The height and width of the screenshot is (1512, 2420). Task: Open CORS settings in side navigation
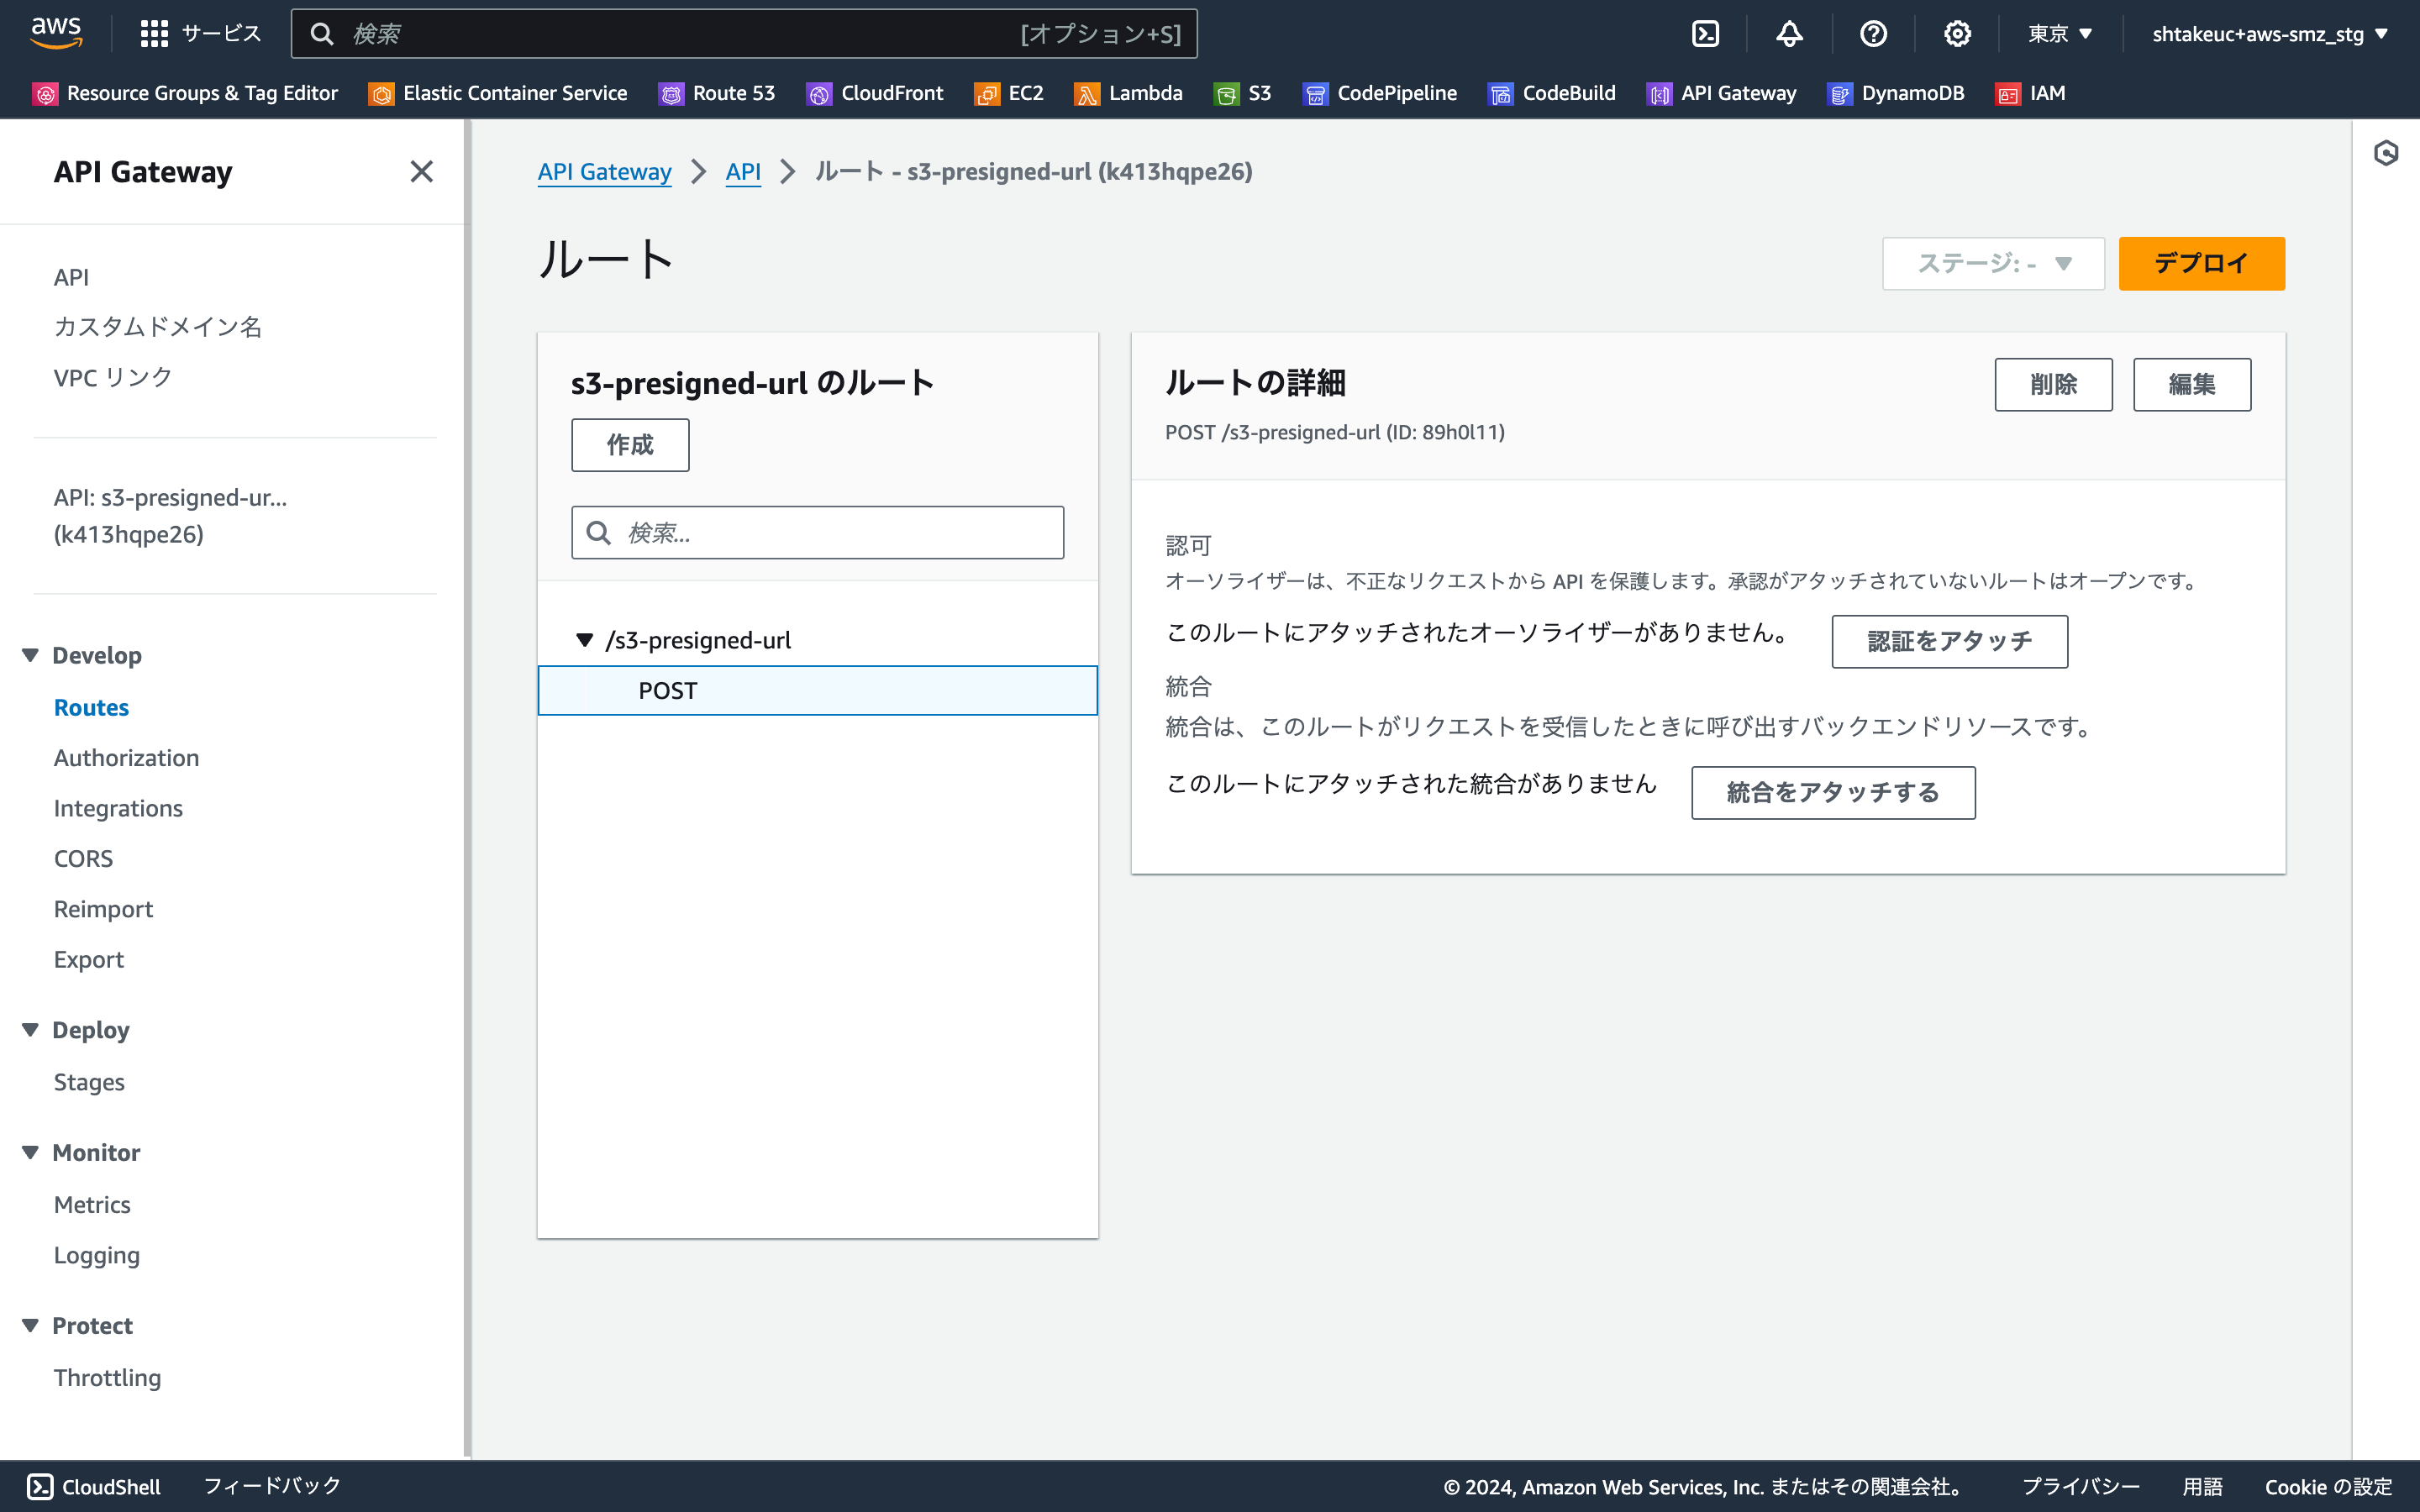(83, 858)
